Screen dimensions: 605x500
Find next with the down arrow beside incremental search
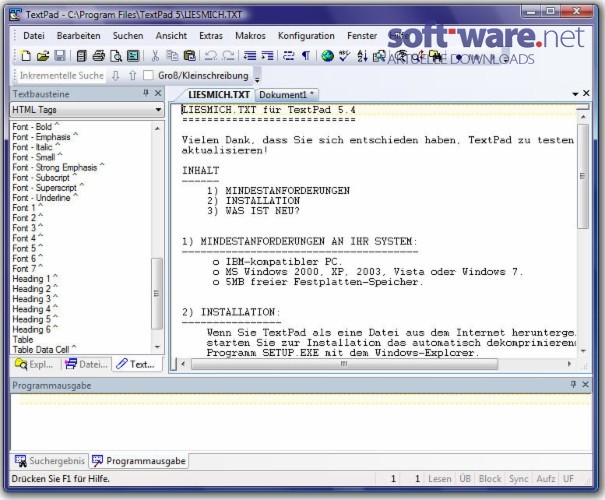point(115,75)
